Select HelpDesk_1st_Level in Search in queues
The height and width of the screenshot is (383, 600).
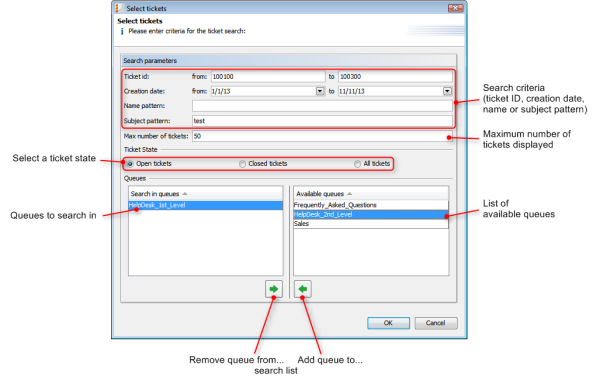click(x=205, y=205)
